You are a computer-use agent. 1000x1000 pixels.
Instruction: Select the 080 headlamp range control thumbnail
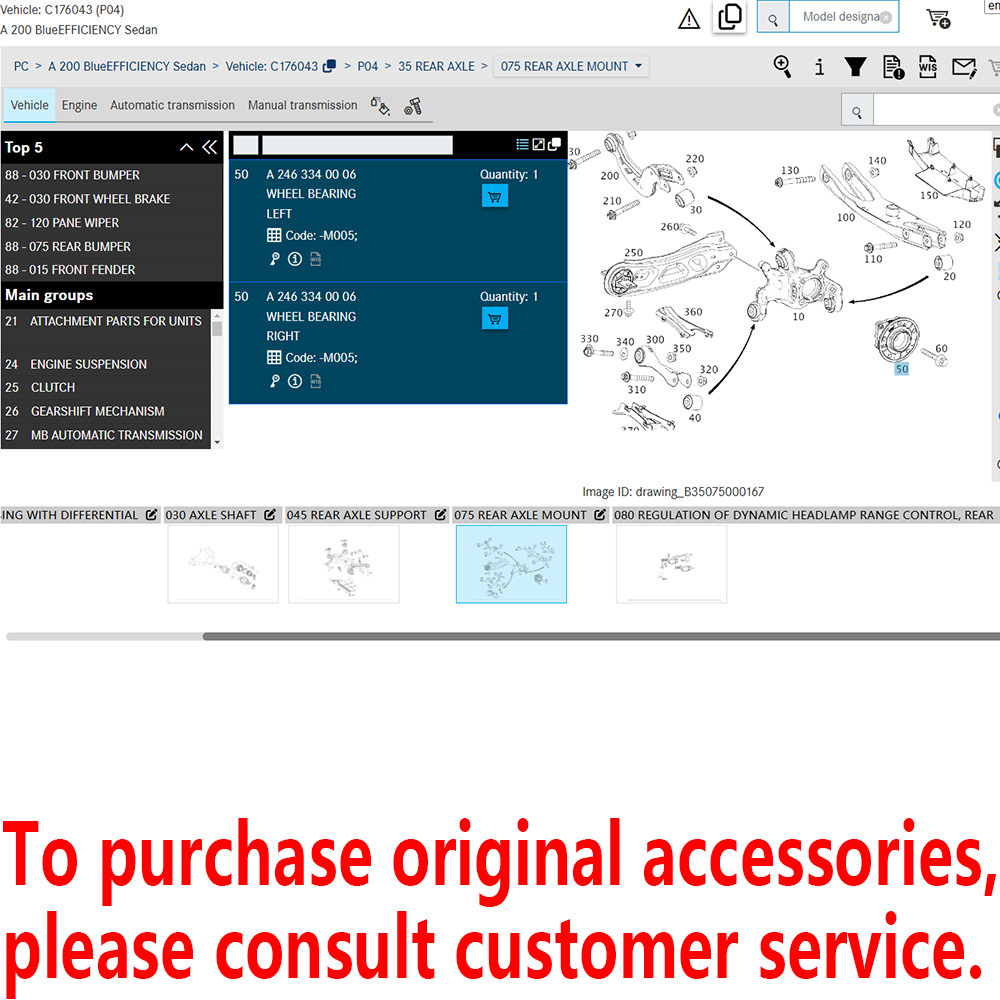pos(672,564)
